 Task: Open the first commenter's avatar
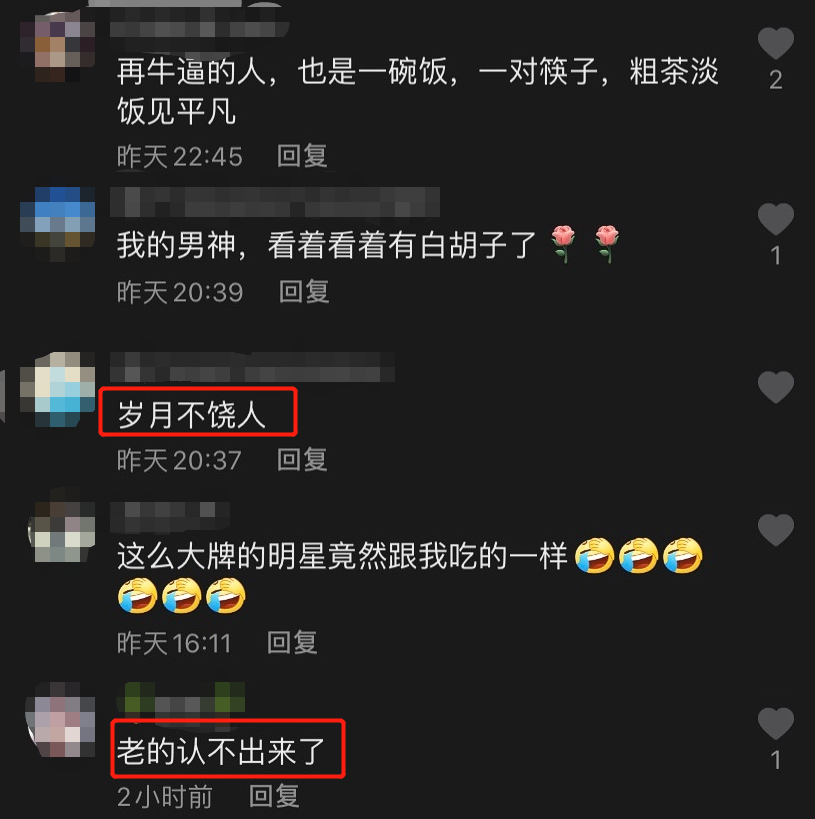click(x=57, y=47)
